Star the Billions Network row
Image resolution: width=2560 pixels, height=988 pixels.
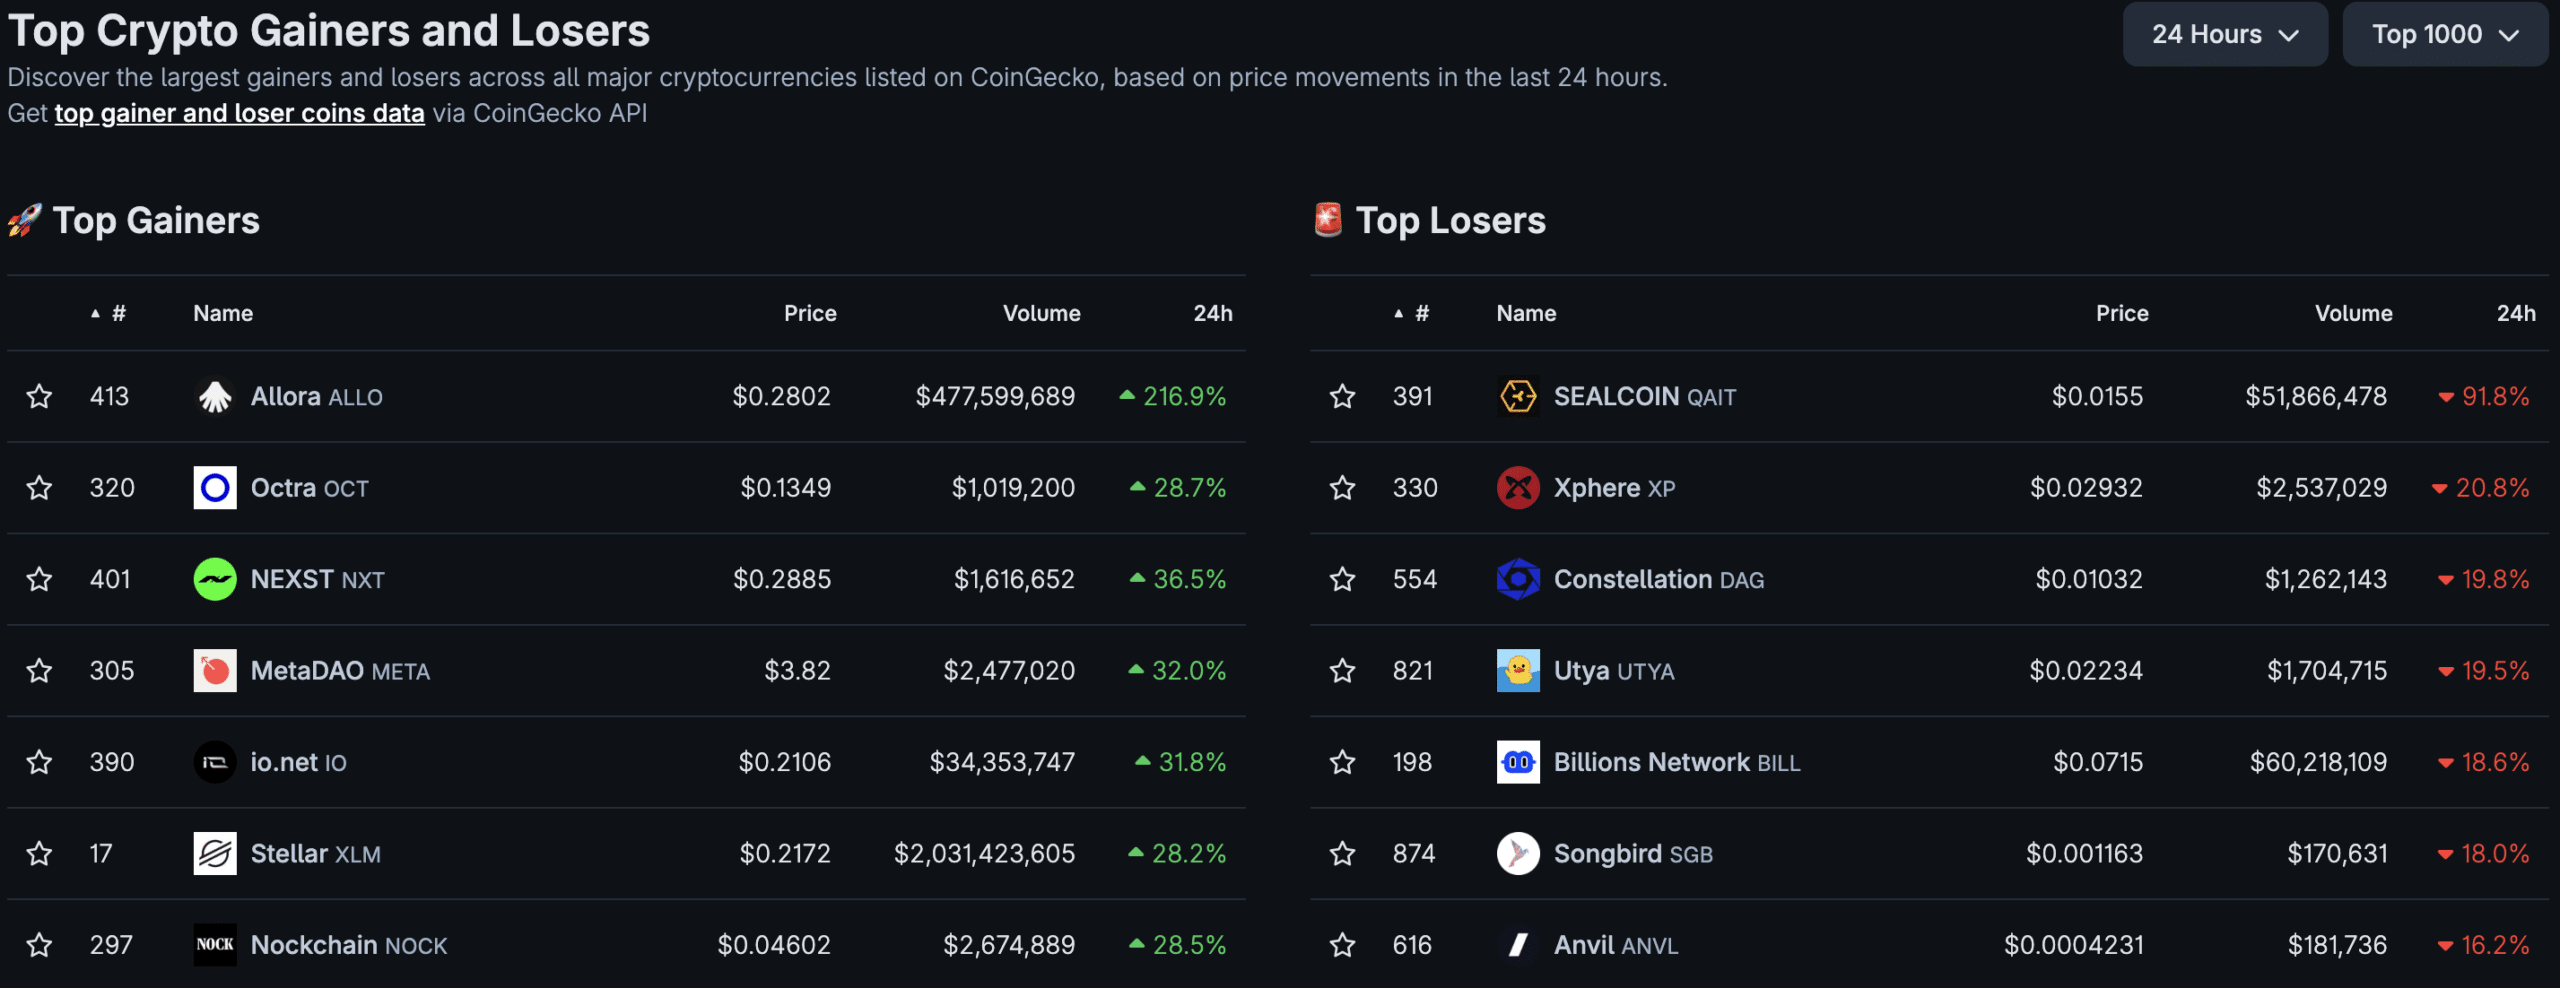coord(1342,763)
